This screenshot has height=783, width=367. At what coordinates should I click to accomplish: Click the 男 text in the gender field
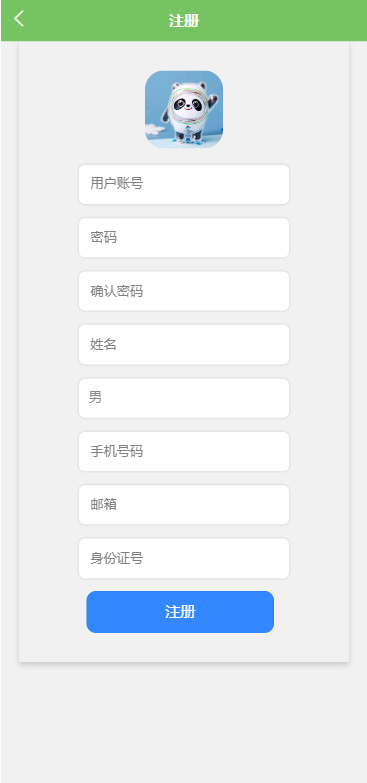click(95, 397)
